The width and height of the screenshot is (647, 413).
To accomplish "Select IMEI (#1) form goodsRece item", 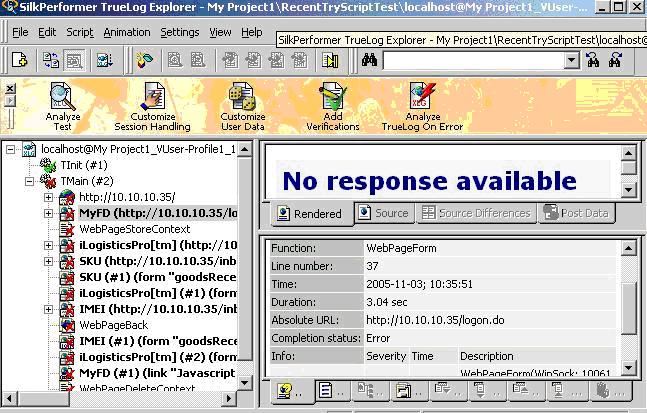I will point(158,341).
